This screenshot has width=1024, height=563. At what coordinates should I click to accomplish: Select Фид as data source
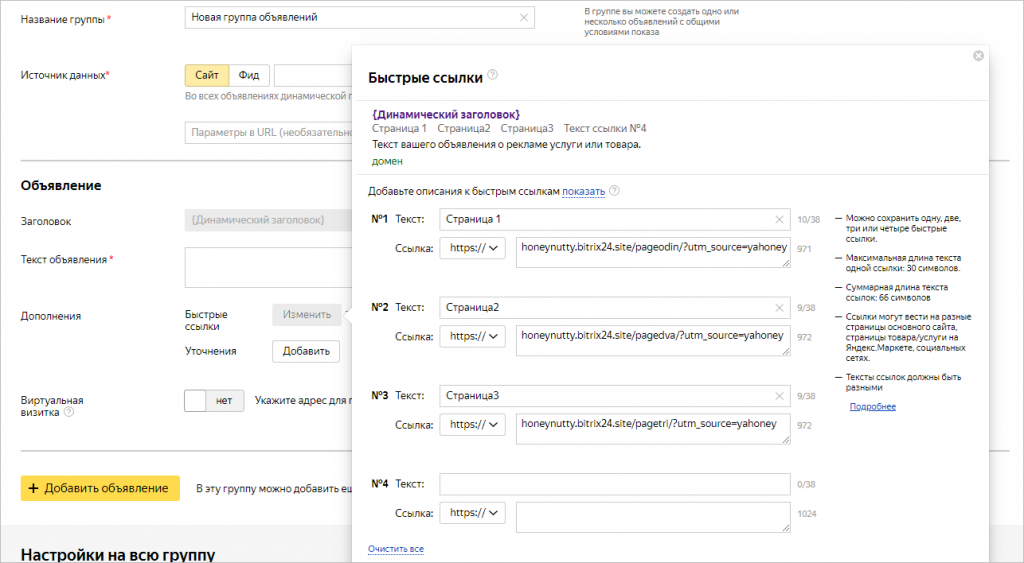(x=248, y=75)
